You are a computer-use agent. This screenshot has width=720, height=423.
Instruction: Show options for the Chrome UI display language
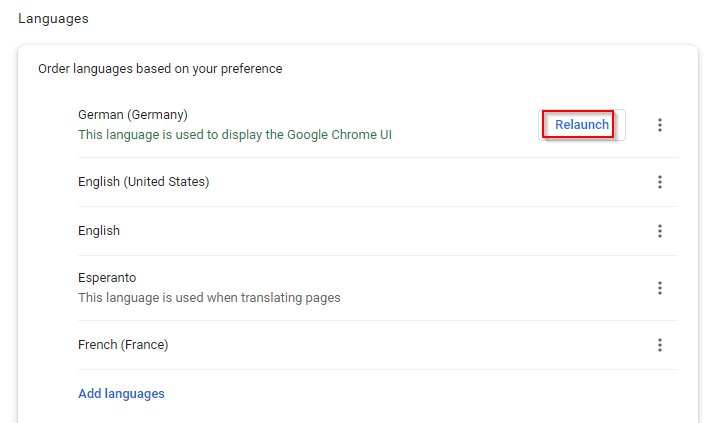tap(660, 125)
